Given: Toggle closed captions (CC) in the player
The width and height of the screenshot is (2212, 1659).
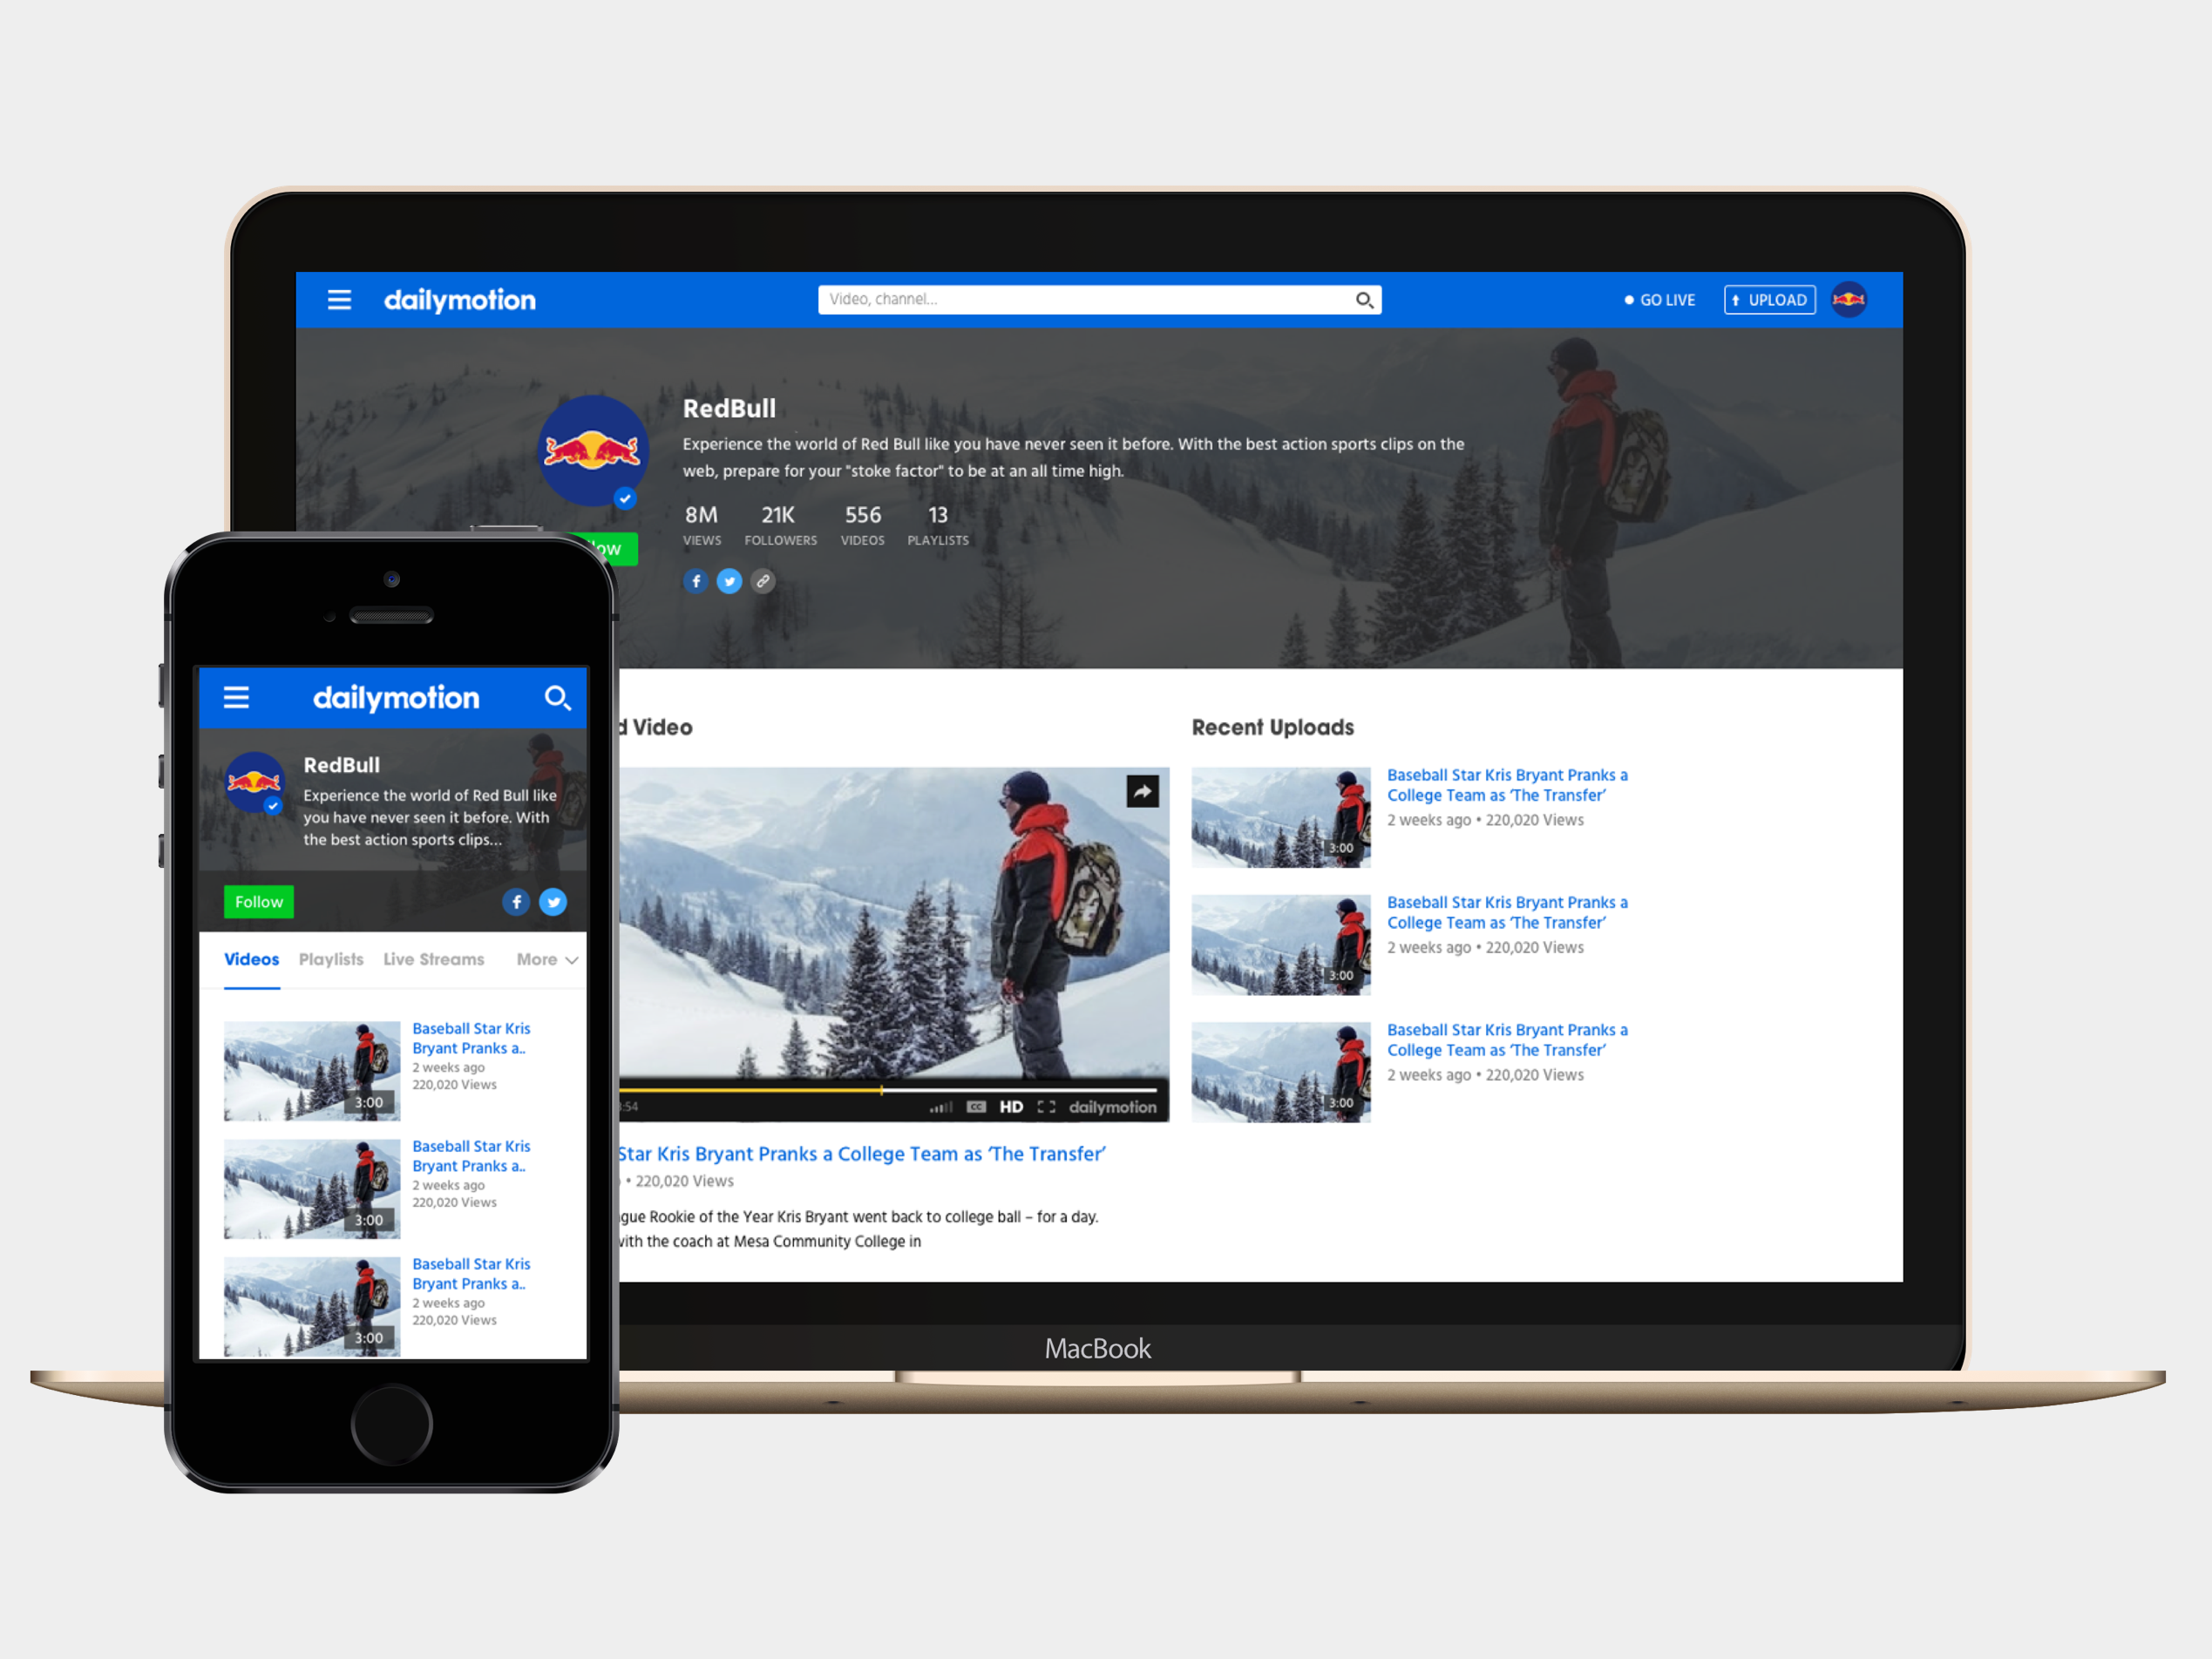Looking at the screenshot, I should pyautogui.click(x=976, y=1107).
